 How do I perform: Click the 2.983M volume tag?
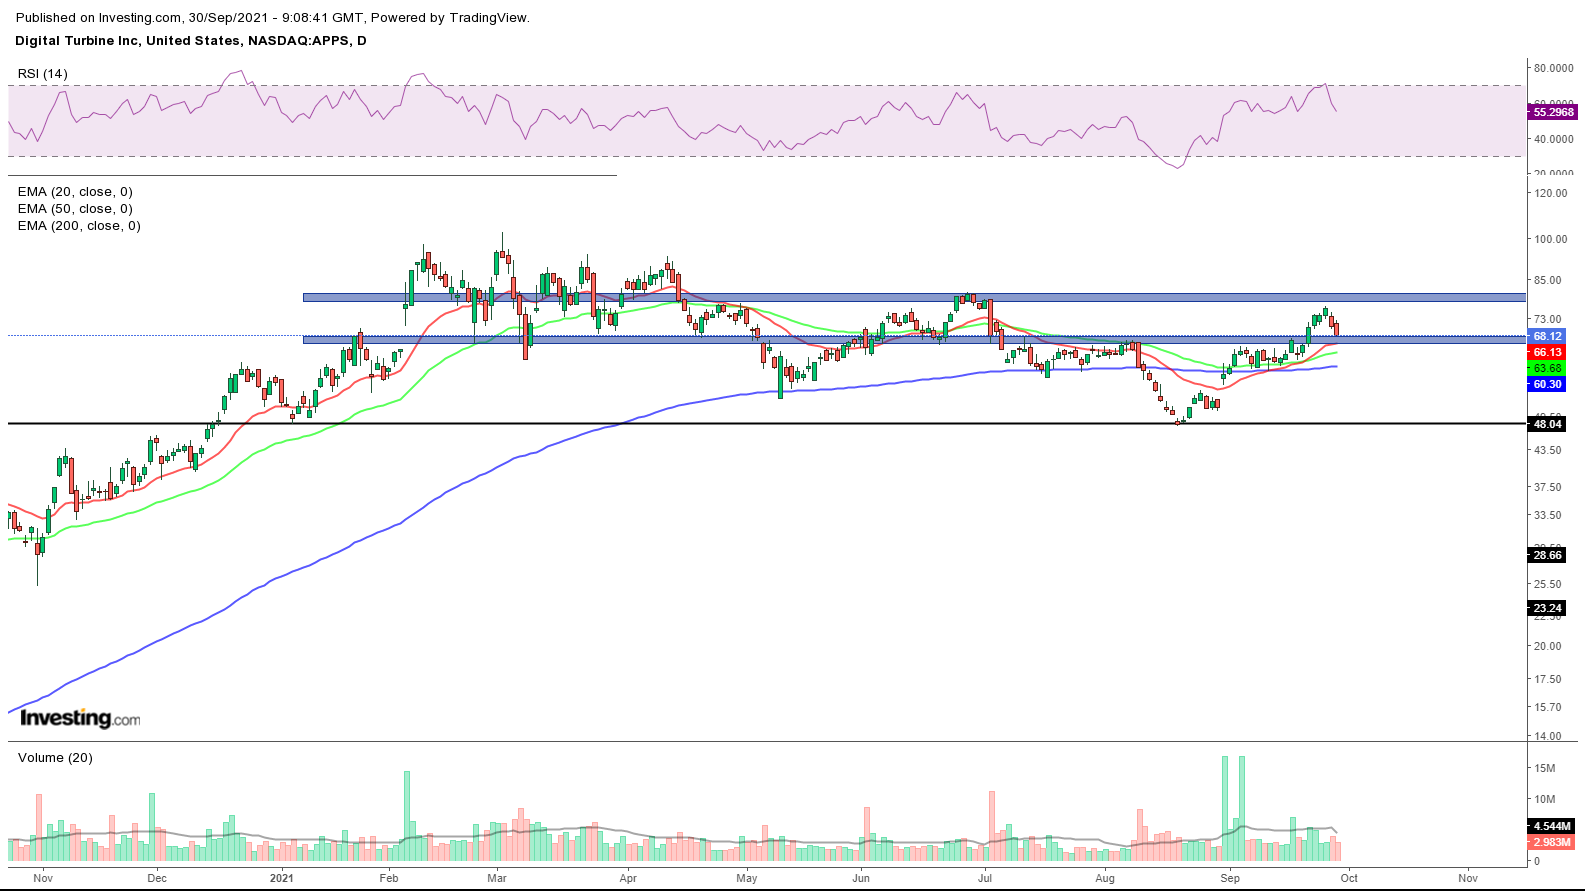(x=1551, y=842)
